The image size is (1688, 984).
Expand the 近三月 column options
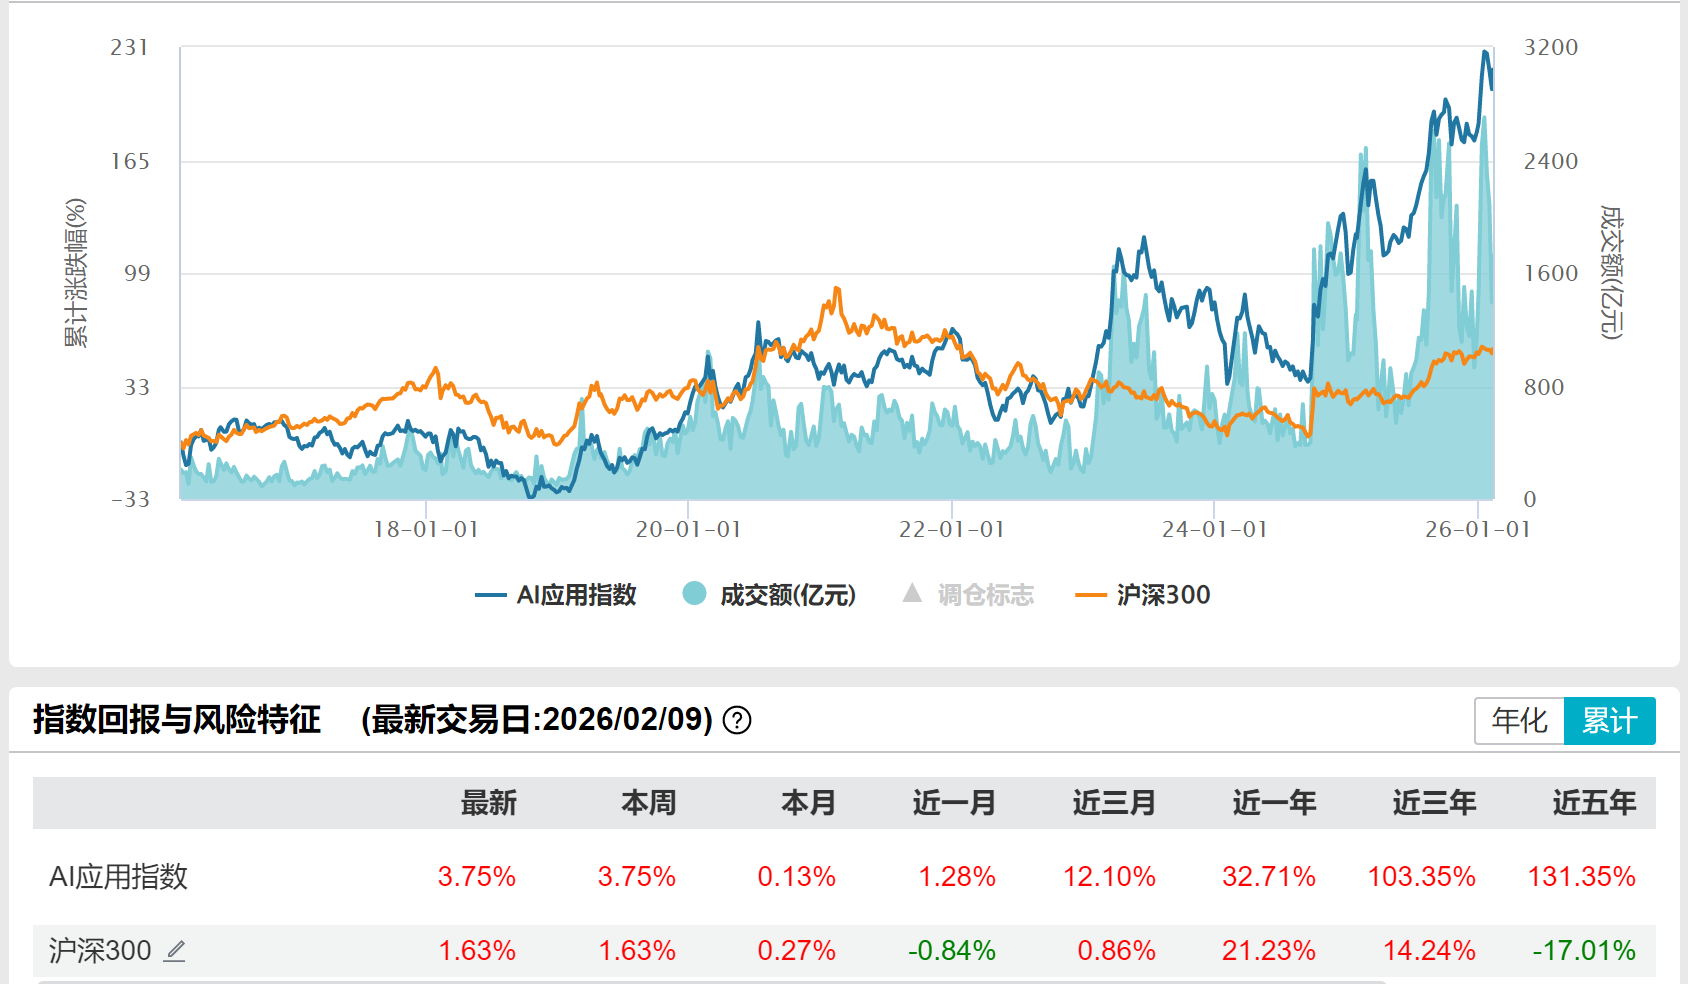[x=1113, y=803]
